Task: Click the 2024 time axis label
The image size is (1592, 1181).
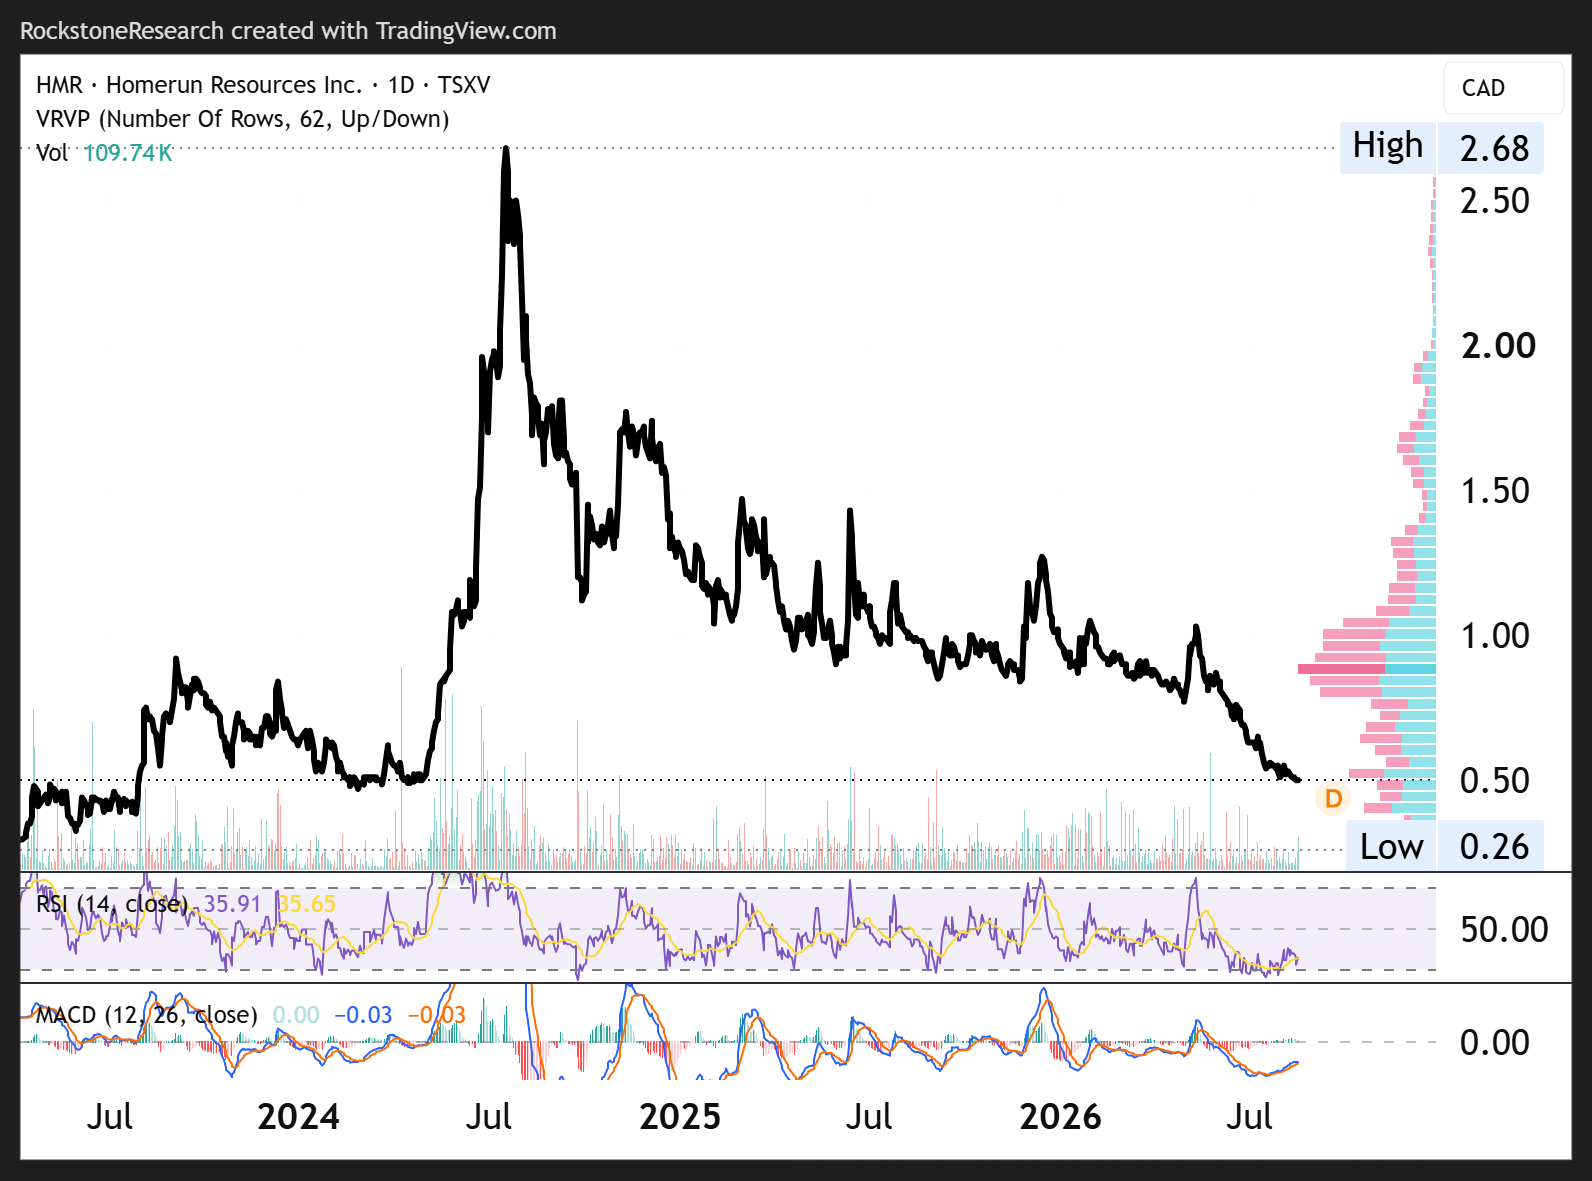Action: pos(298,1116)
